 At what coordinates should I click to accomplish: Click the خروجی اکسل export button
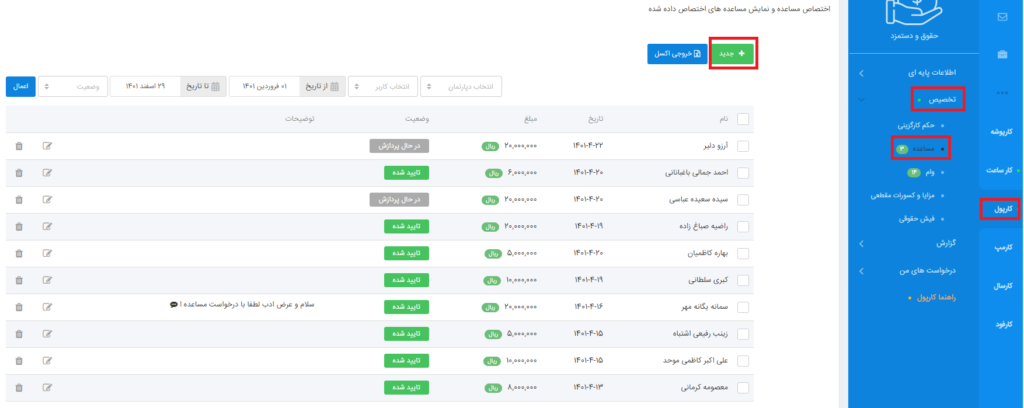[676, 54]
